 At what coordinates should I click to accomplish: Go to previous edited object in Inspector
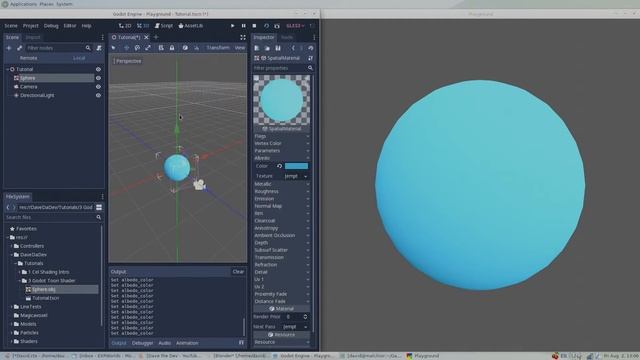coord(293,48)
